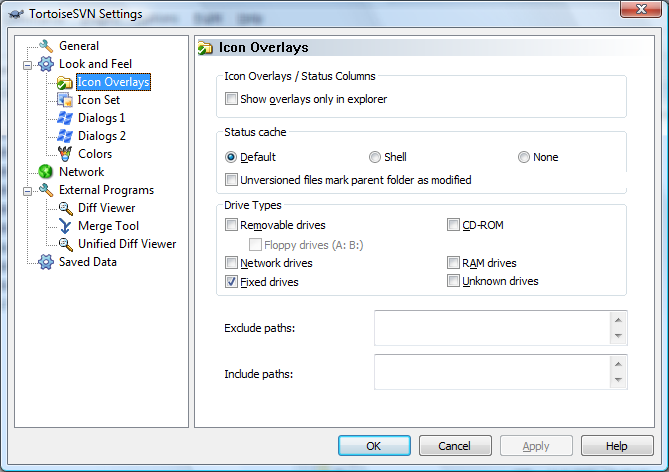This screenshot has height=472, width=669.
Task: Click the Cancel button
Action: (x=455, y=446)
